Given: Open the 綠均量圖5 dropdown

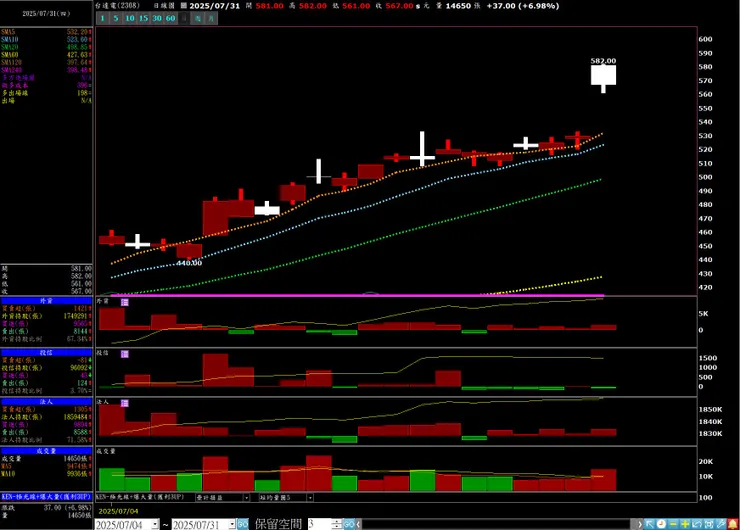Looking at the screenshot, I should coord(310,497).
